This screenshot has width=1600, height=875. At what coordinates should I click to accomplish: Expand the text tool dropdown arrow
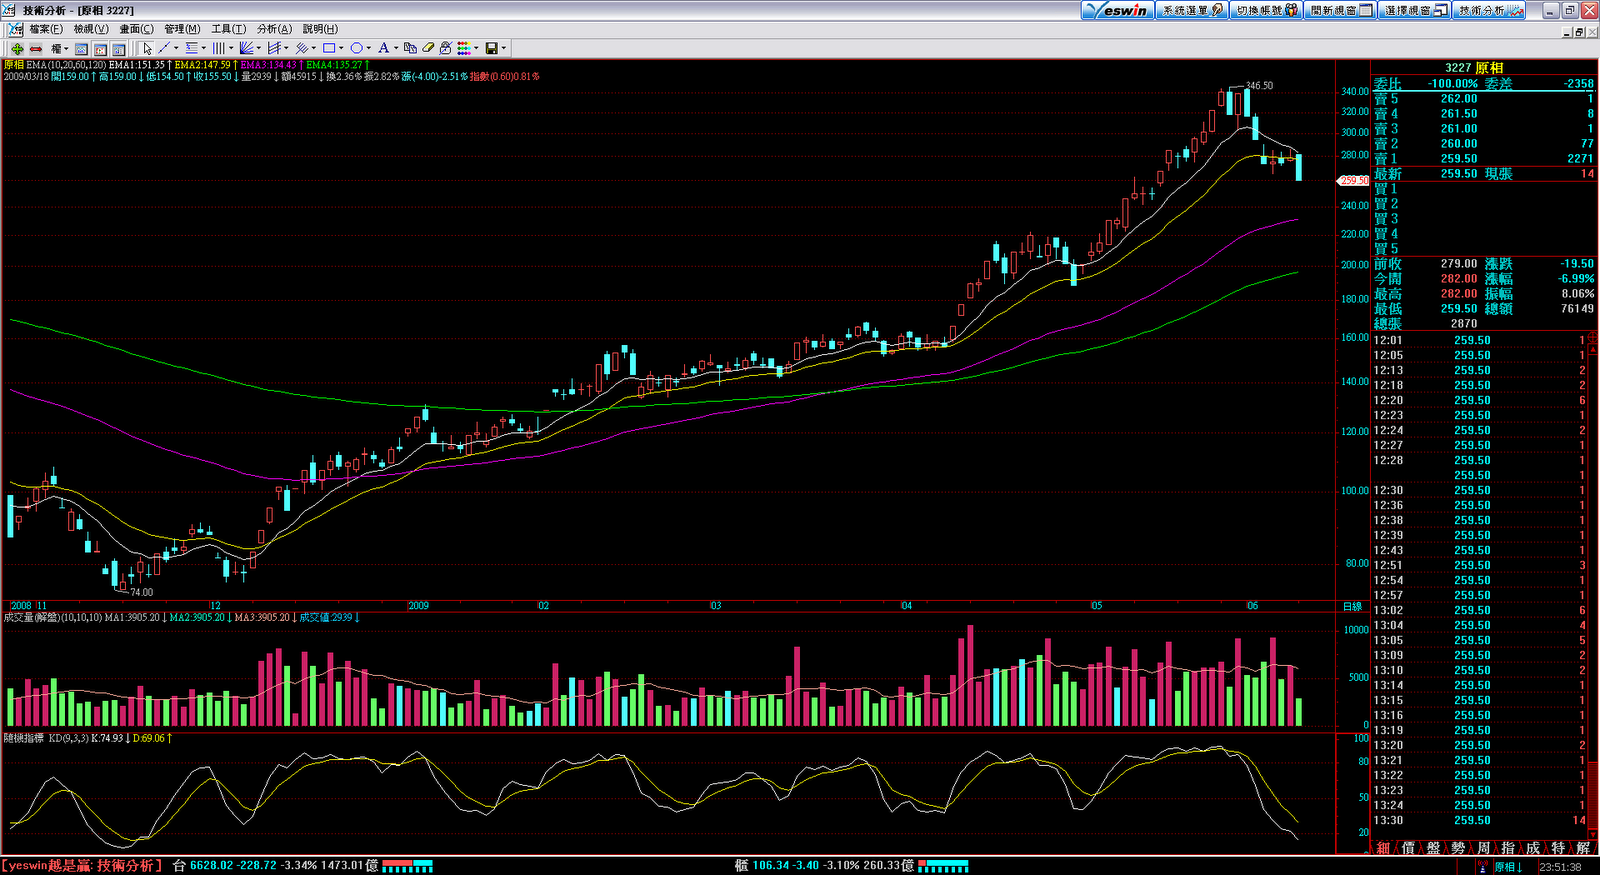(x=396, y=48)
